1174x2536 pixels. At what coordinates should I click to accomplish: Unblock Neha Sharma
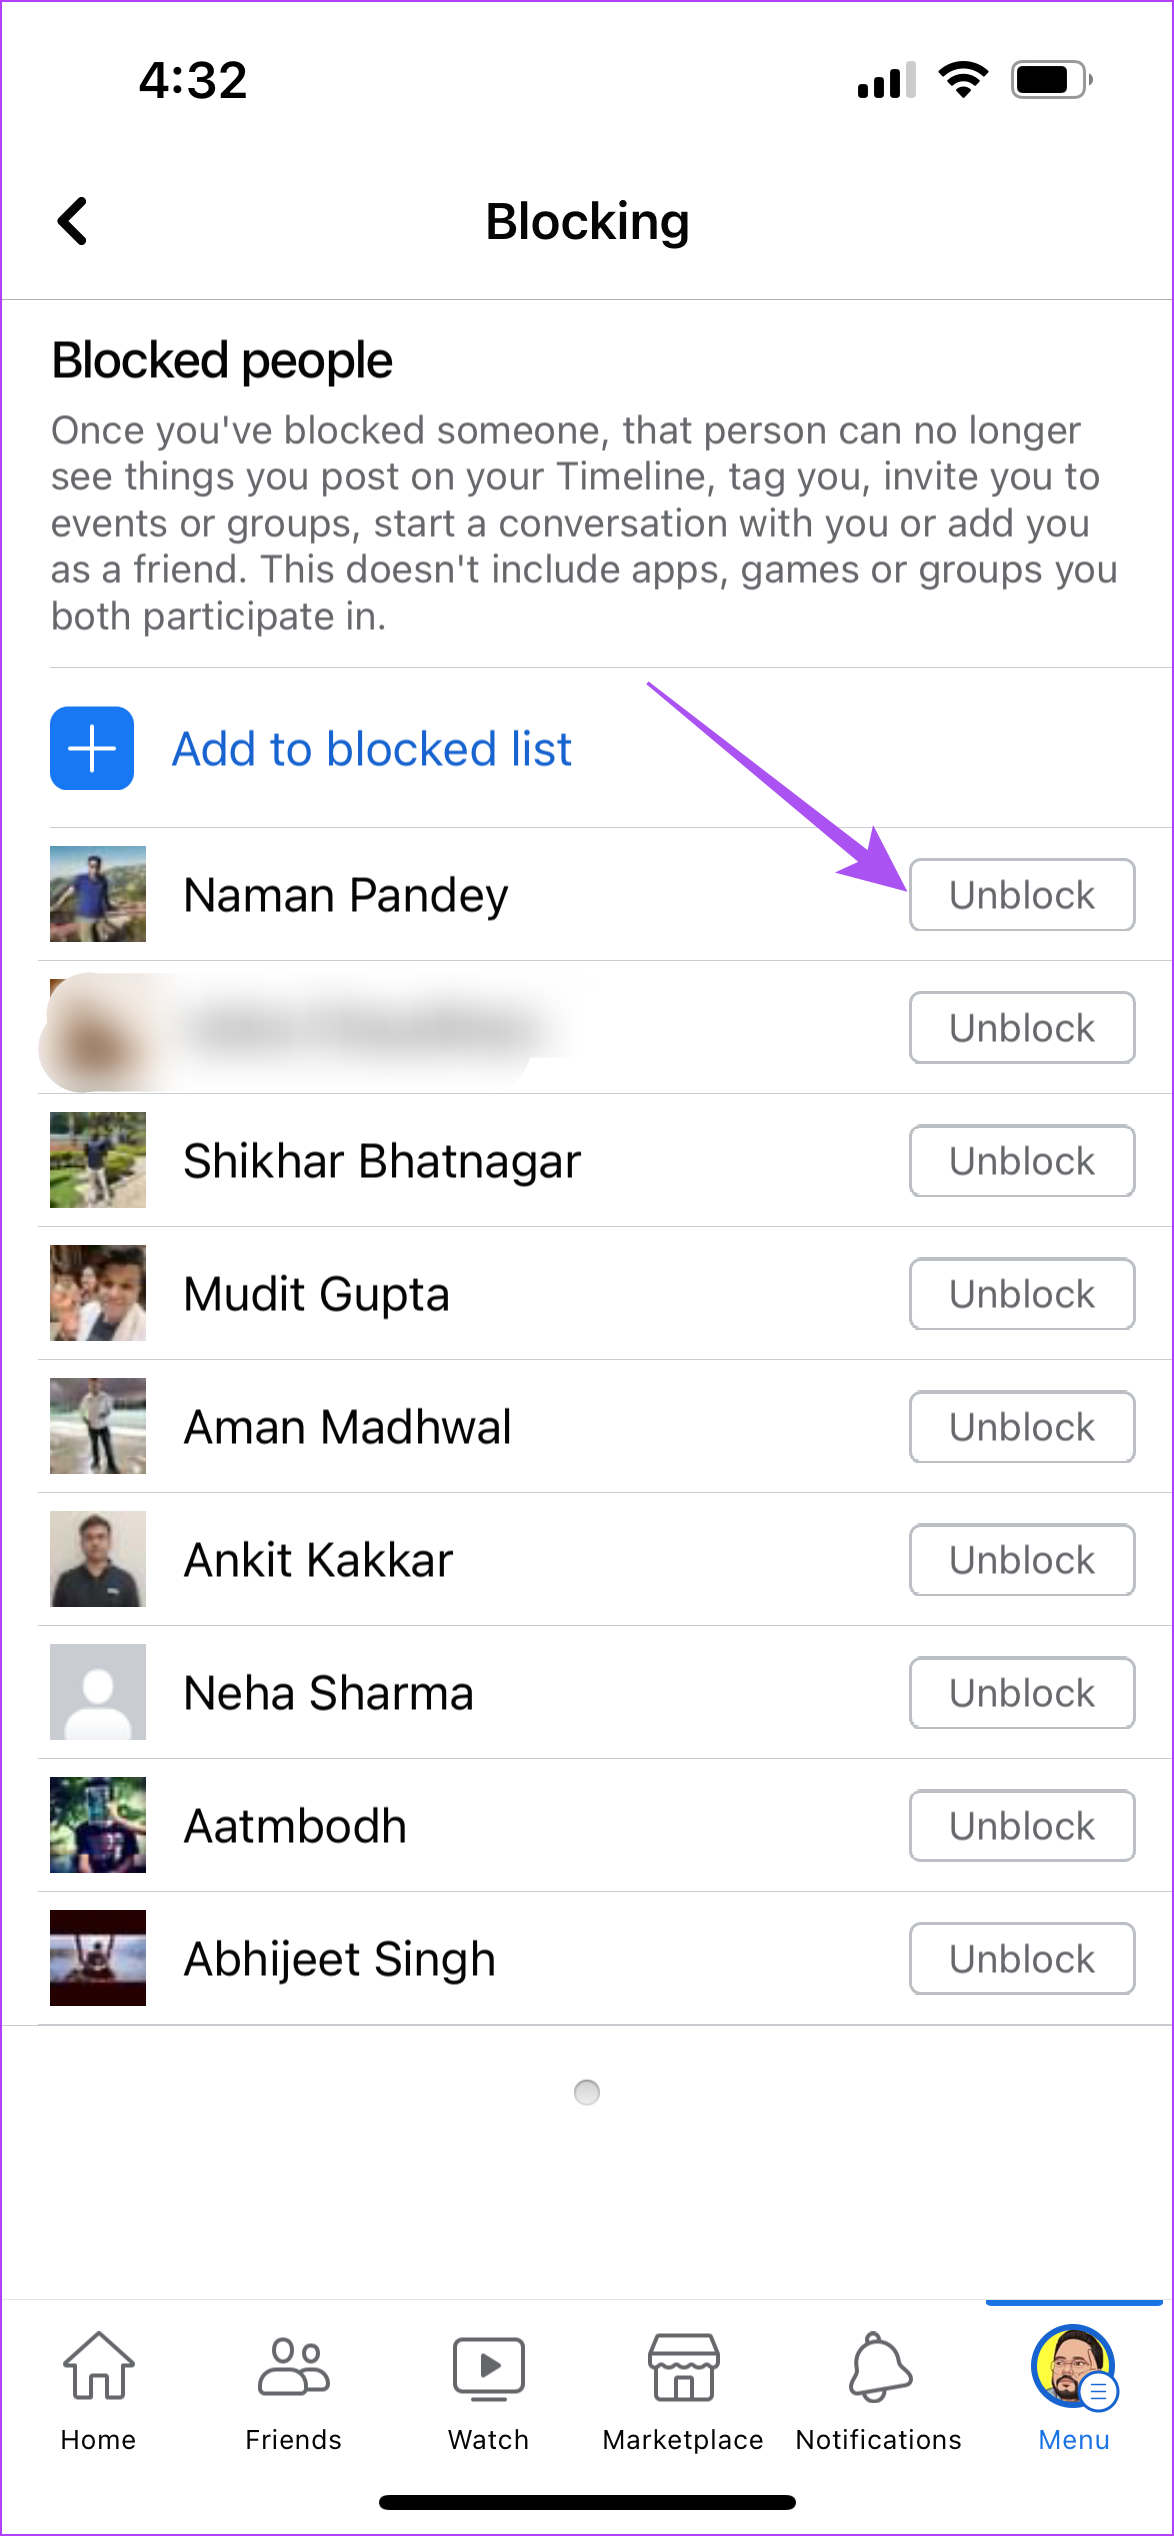click(x=1021, y=1693)
